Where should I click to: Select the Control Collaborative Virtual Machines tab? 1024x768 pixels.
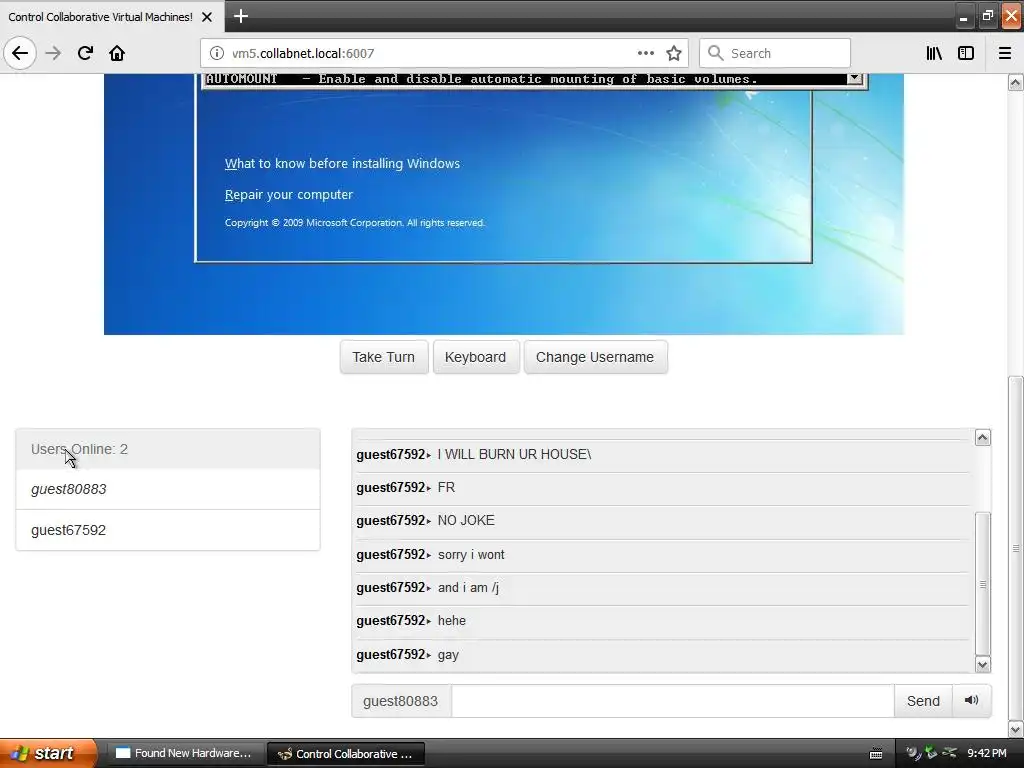click(101, 17)
